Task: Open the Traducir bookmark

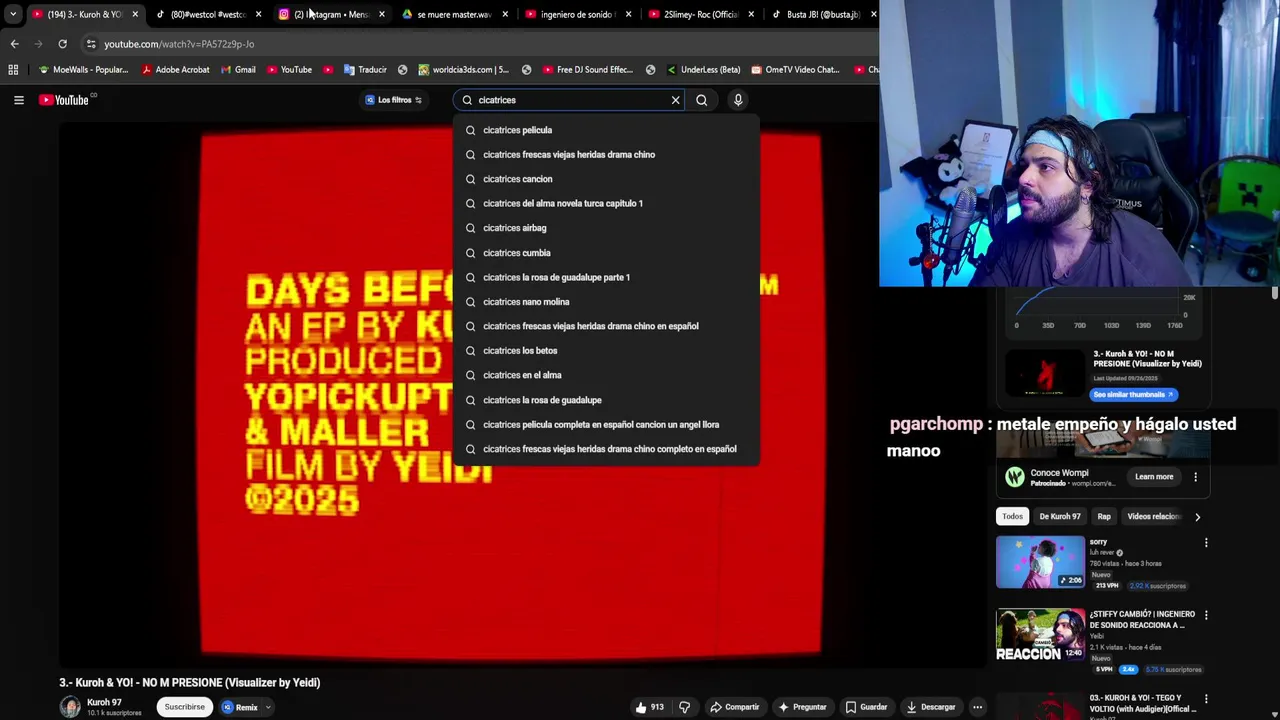Action: pos(364,70)
